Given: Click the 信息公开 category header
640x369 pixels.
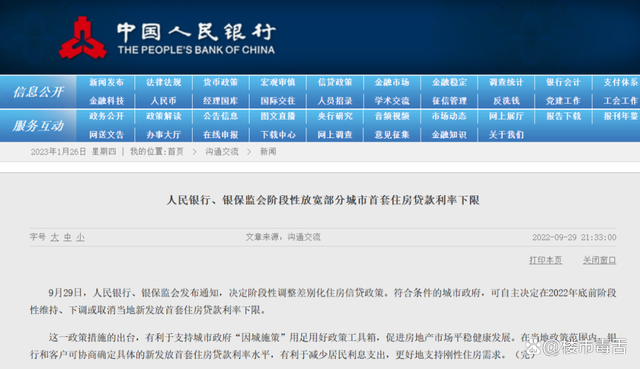Looking at the screenshot, I should coord(38,92).
